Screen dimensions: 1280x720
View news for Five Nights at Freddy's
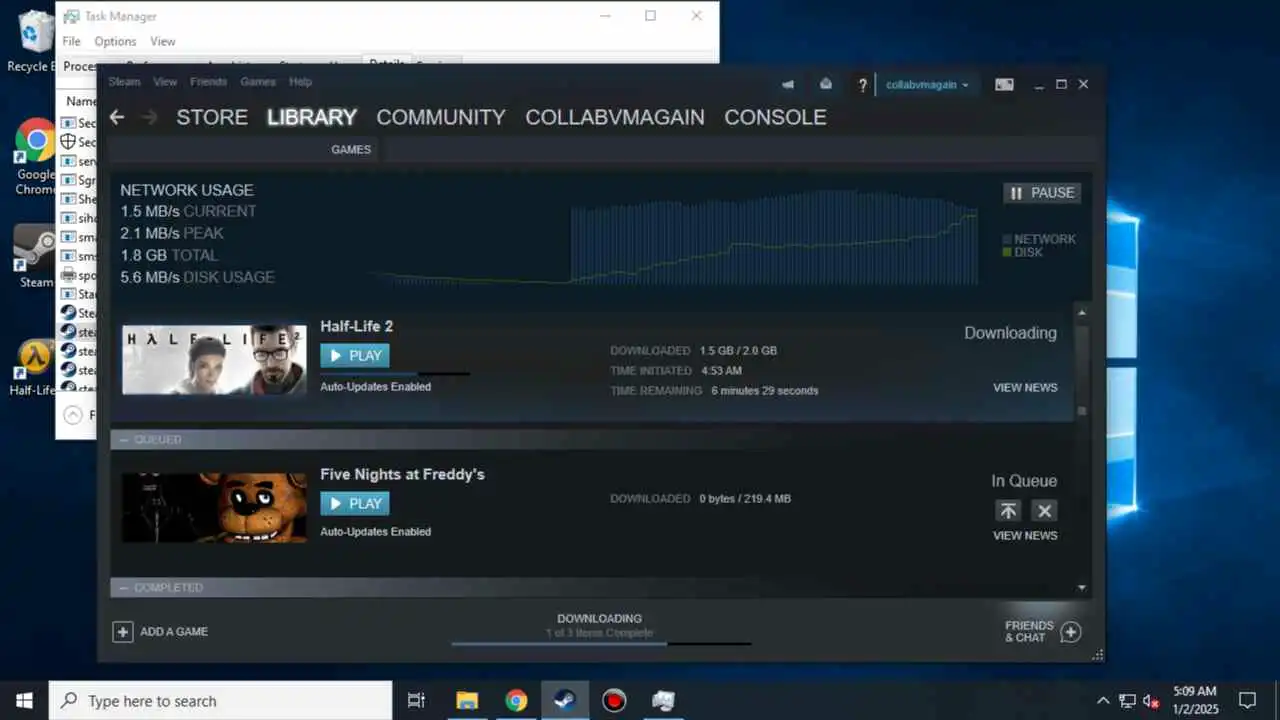tap(1025, 536)
